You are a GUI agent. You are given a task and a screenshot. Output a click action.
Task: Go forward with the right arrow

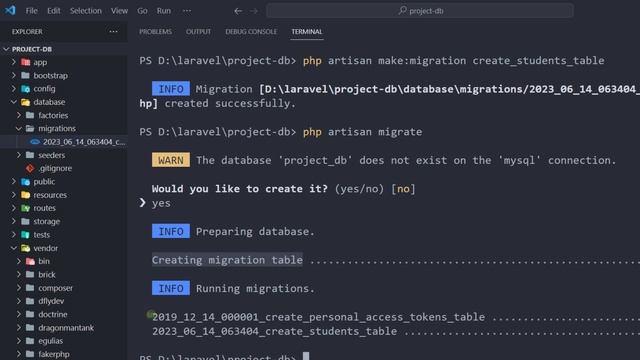(x=254, y=11)
